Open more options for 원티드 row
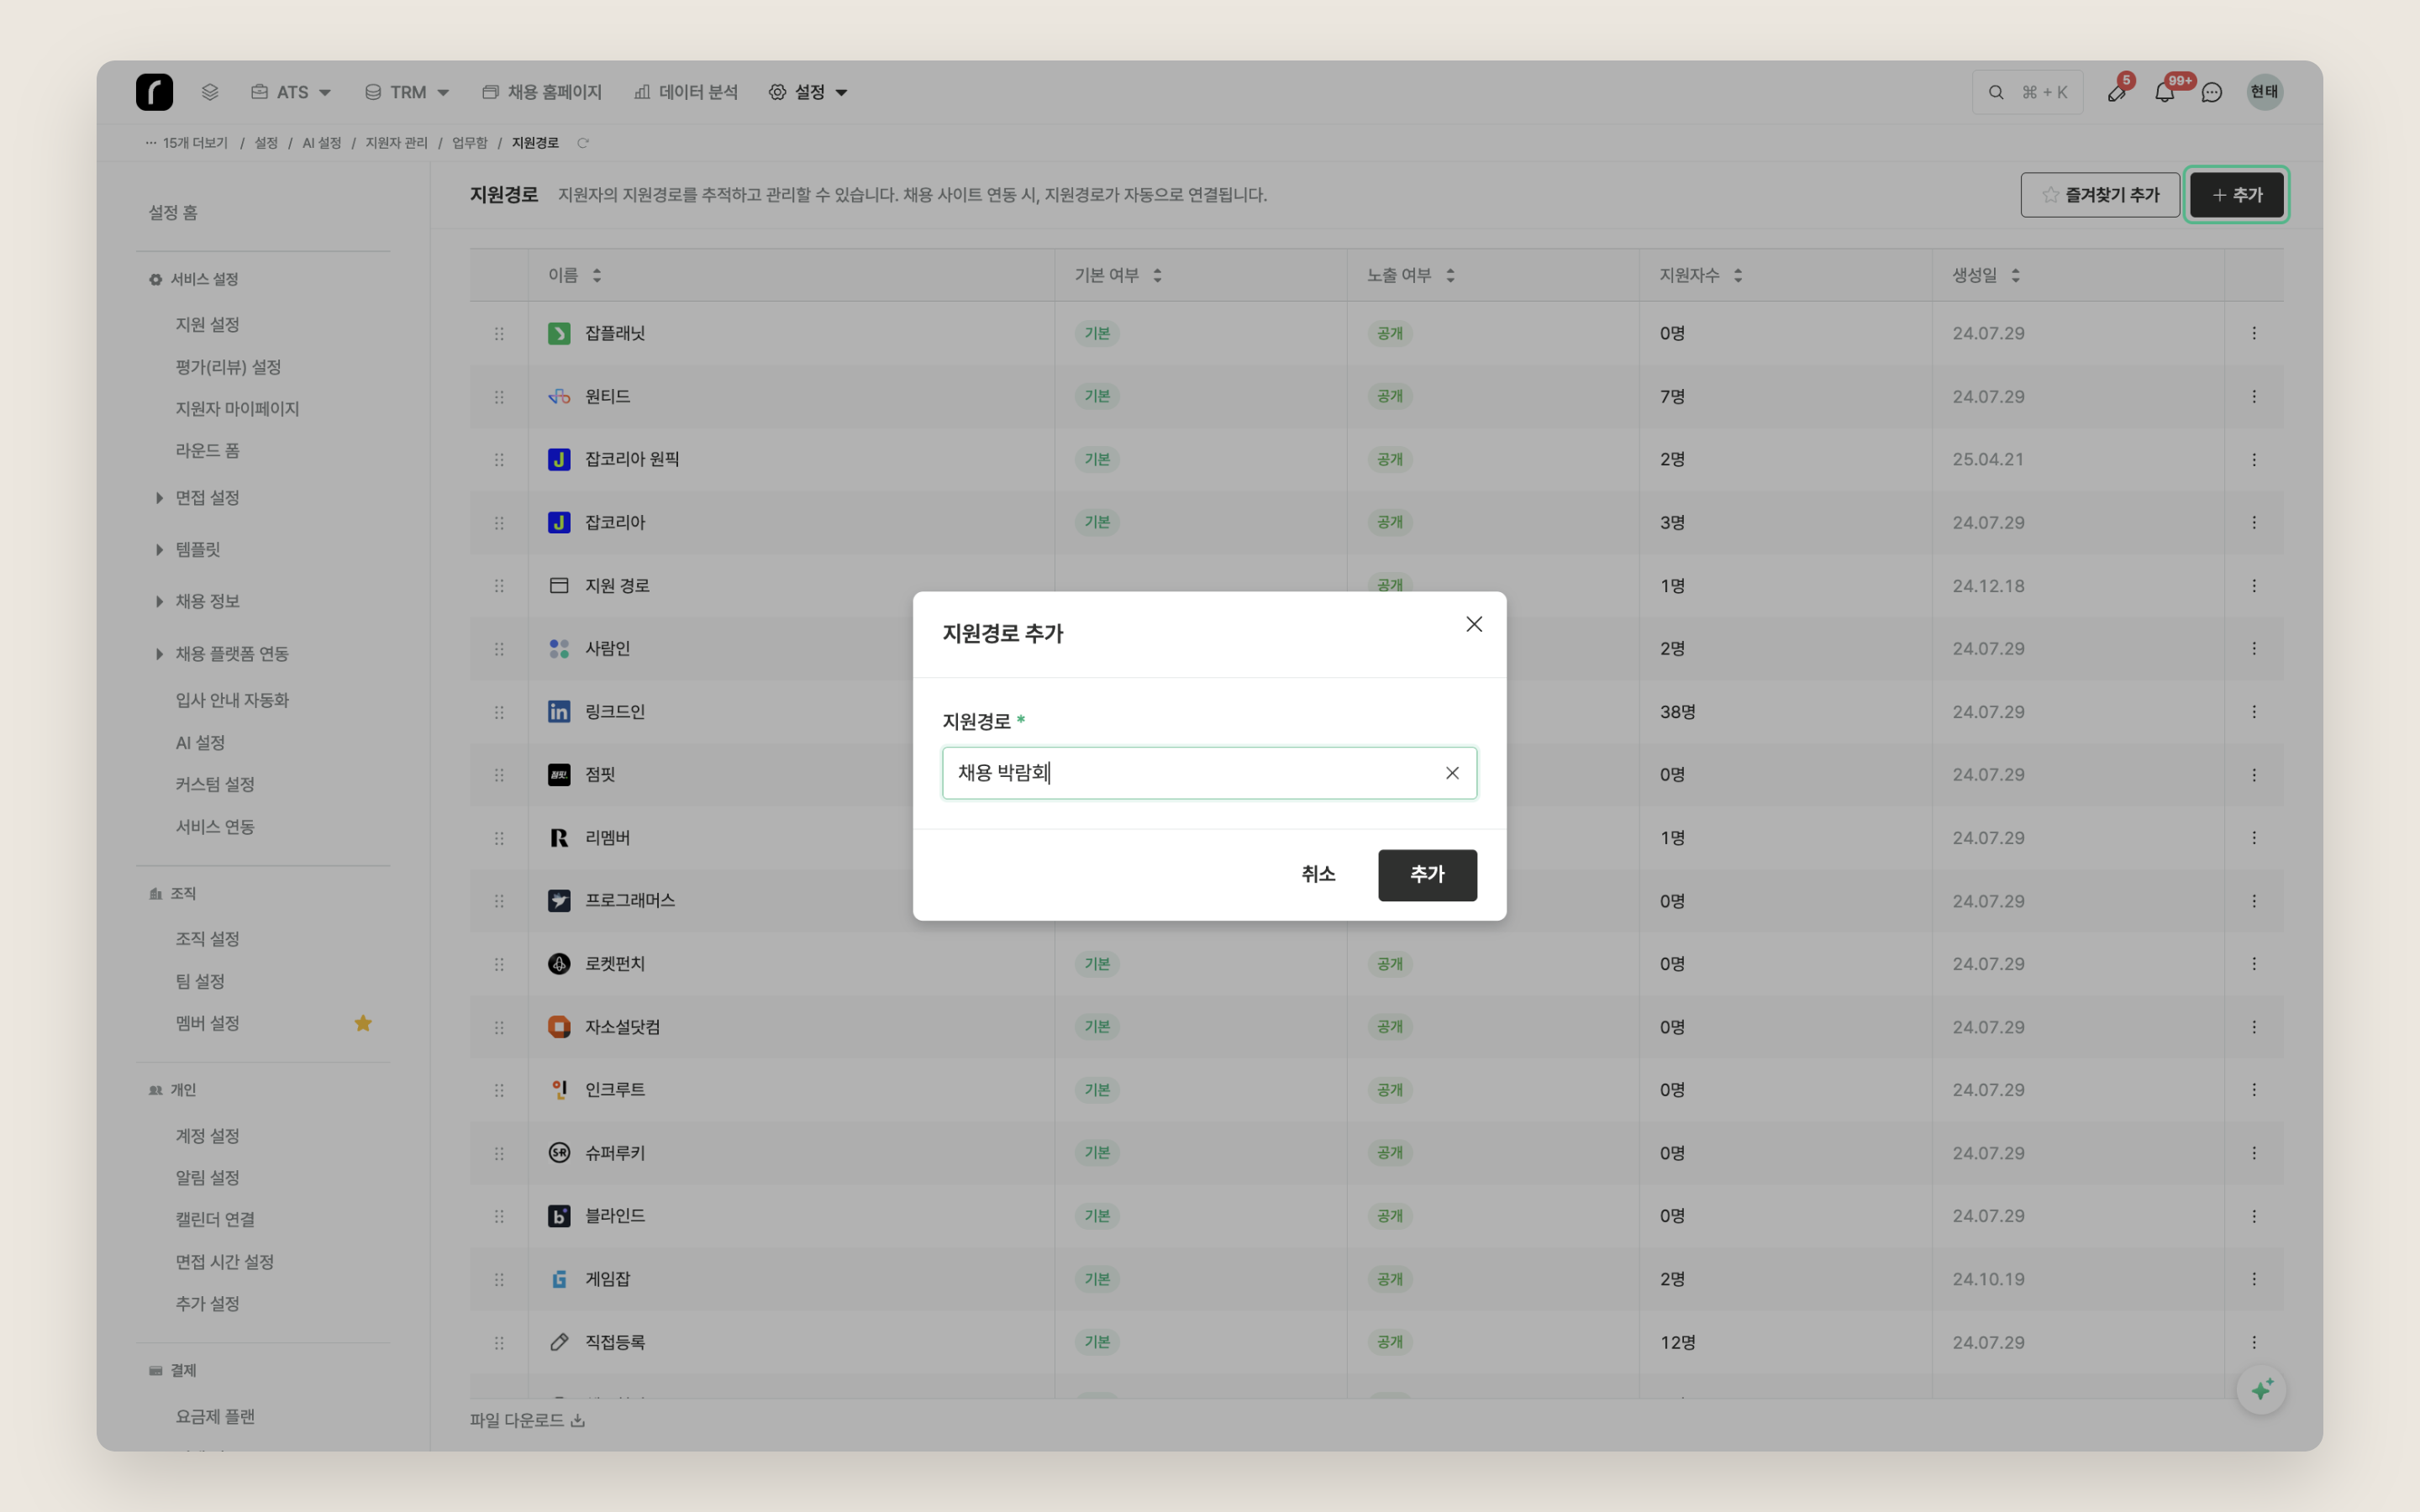2420x1512 pixels. pos(2253,396)
